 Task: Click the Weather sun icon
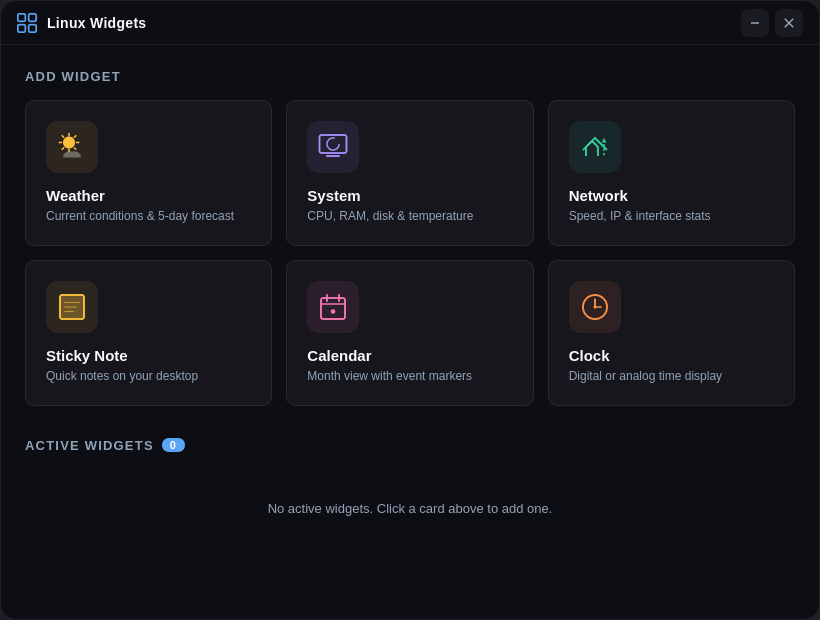tap(72, 147)
